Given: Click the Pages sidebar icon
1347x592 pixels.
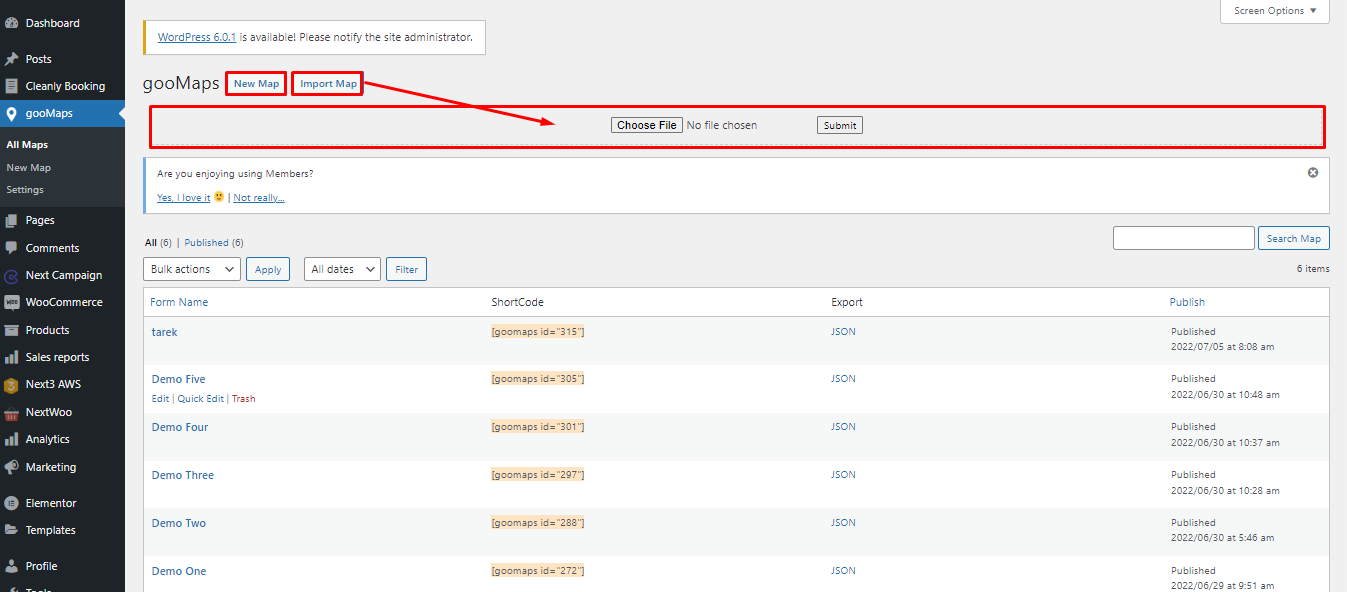Looking at the screenshot, I should (x=12, y=220).
